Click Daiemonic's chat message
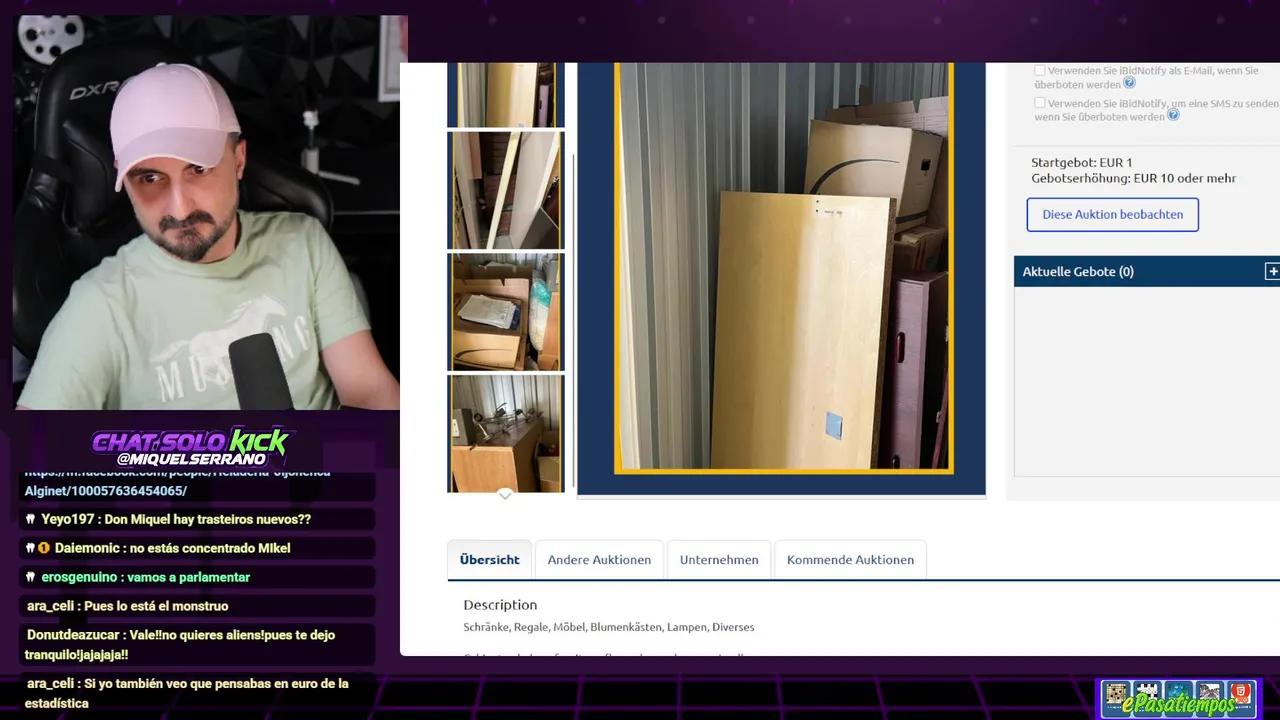This screenshot has width=1280, height=720. click(x=197, y=548)
